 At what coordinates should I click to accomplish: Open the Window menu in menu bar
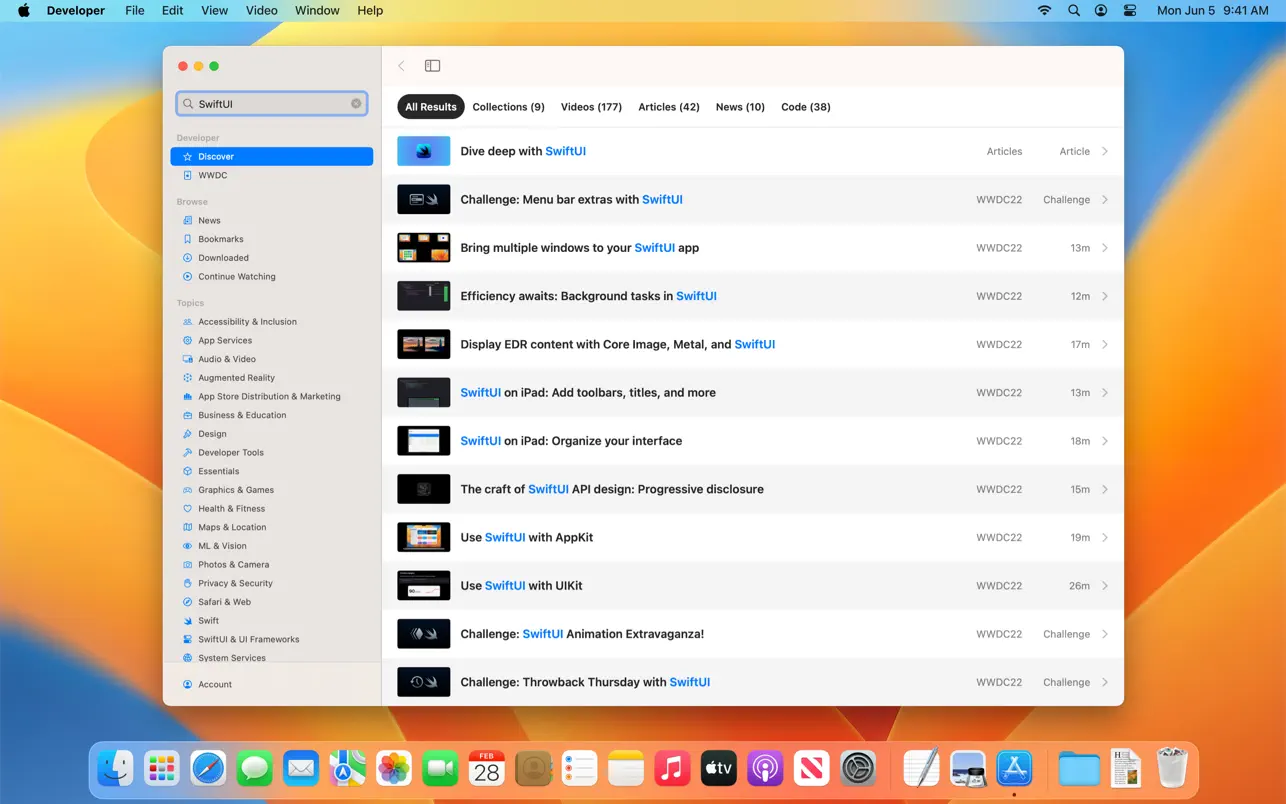[x=317, y=10]
